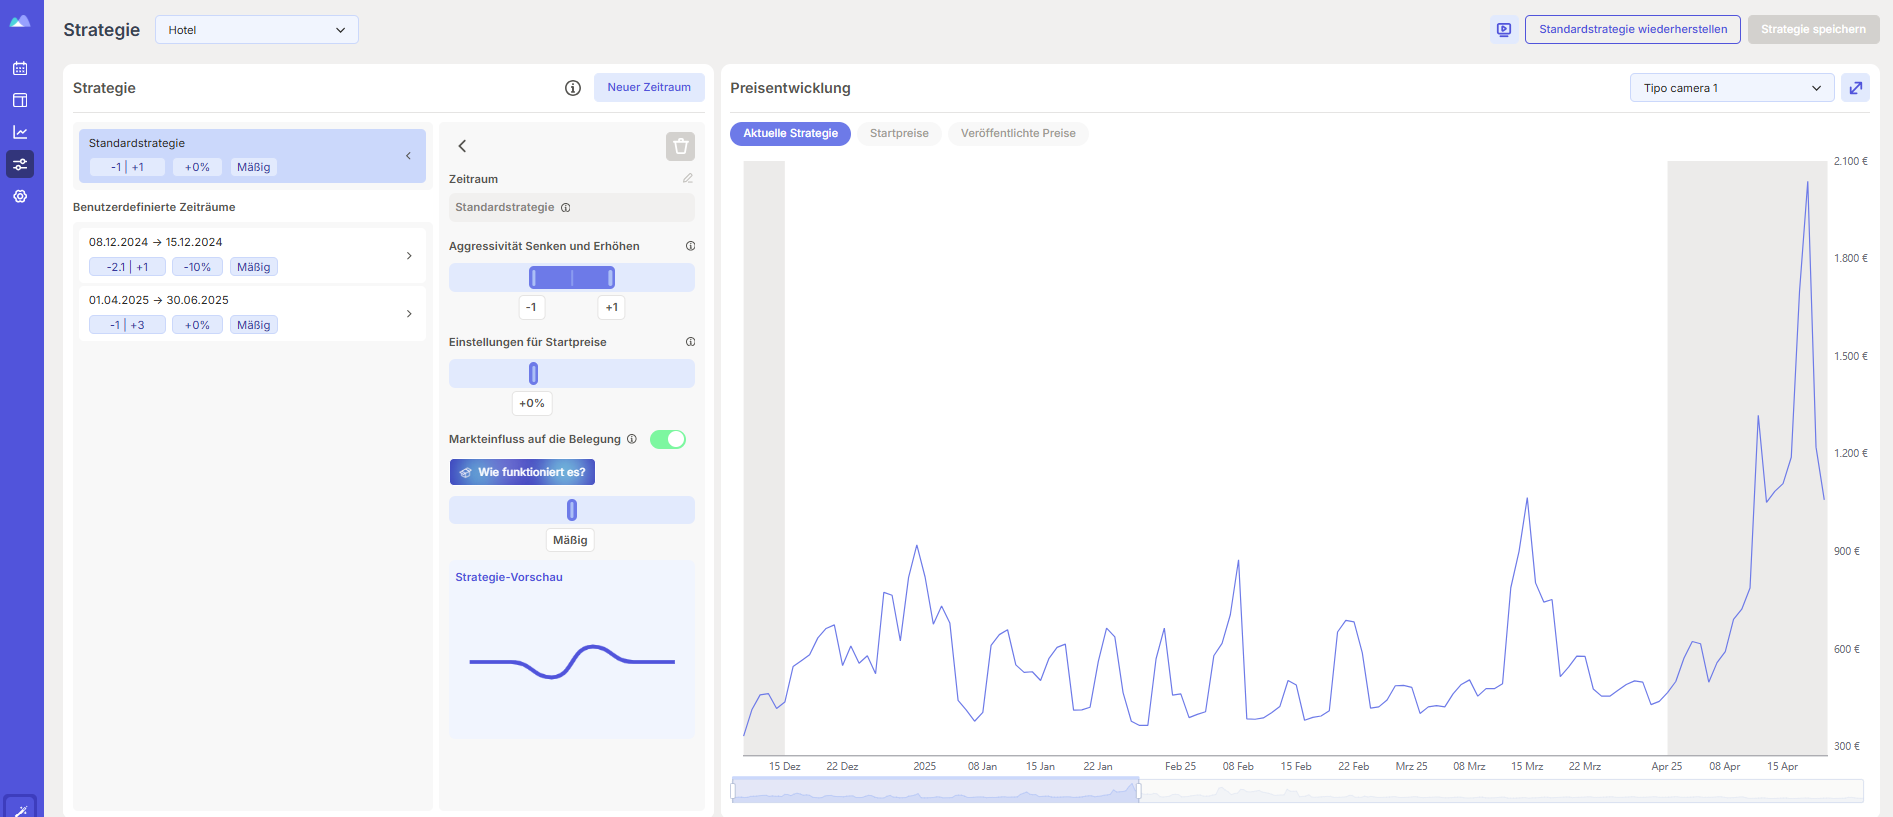Click the pencil edit icon next to Zeitraum
Screen dimensions: 1893x817
point(688,178)
